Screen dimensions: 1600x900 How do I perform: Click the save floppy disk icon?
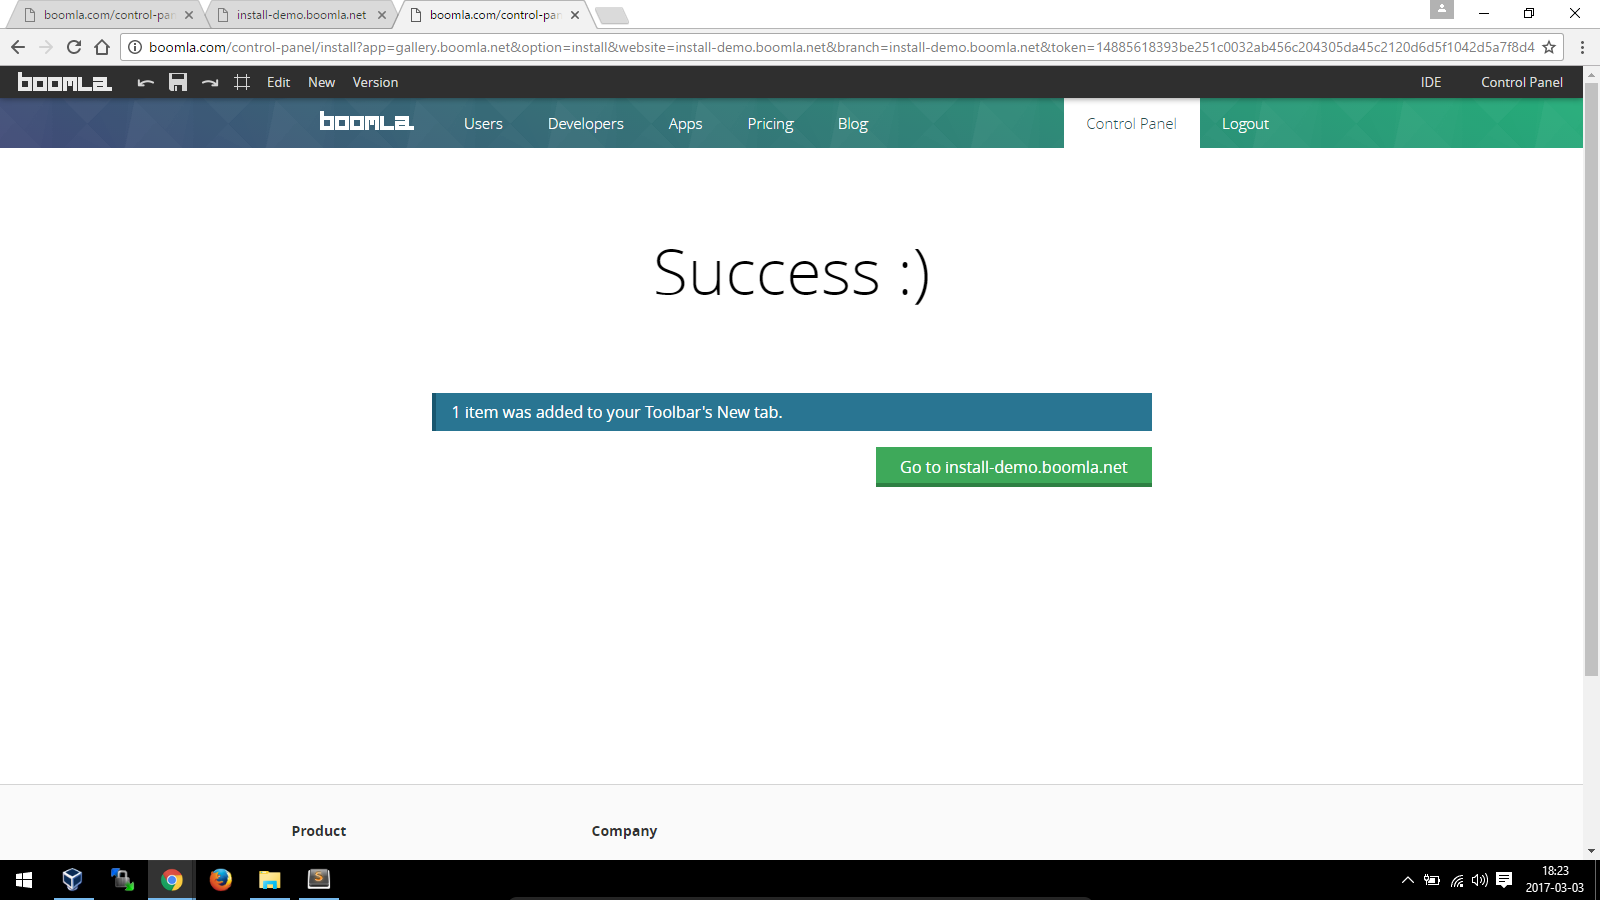coord(178,82)
